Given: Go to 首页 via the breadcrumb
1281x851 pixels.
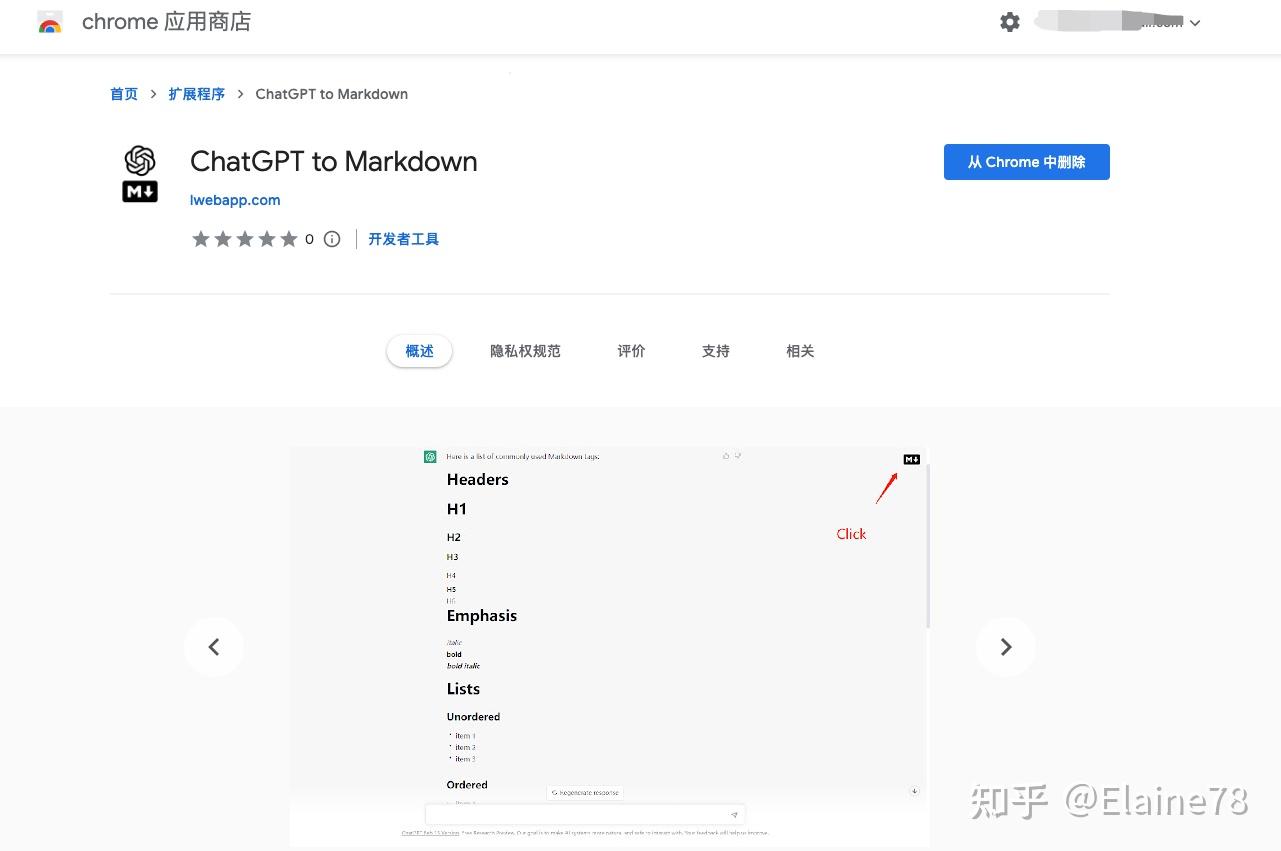Looking at the screenshot, I should click(123, 93).
